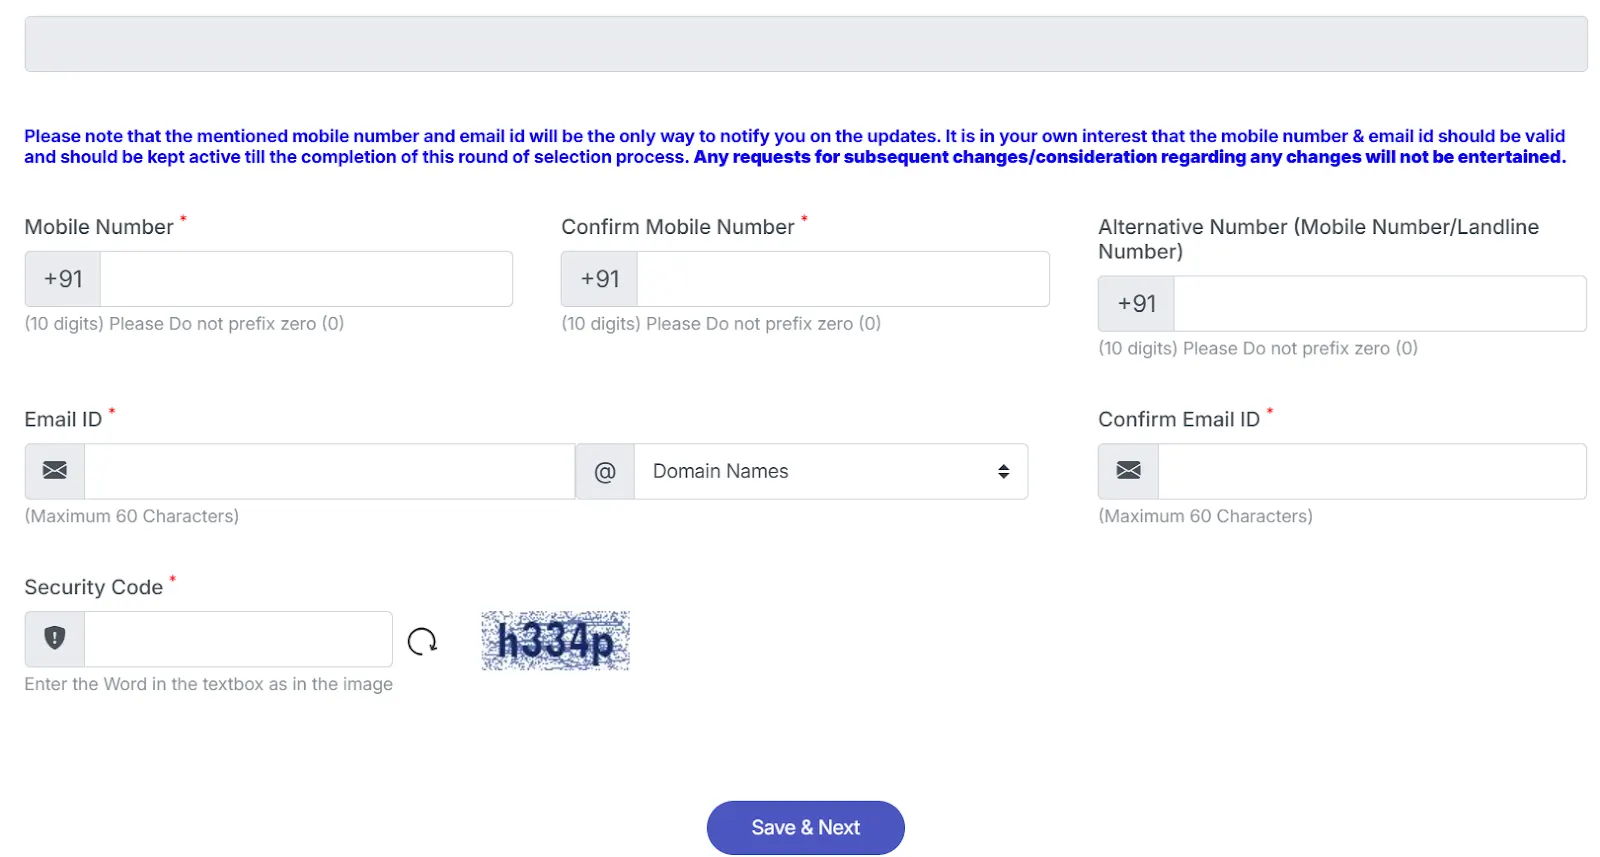Screen dimensions: 1600x857
Task: Click the Email ID text box
Action: click(x=330, y=471)
